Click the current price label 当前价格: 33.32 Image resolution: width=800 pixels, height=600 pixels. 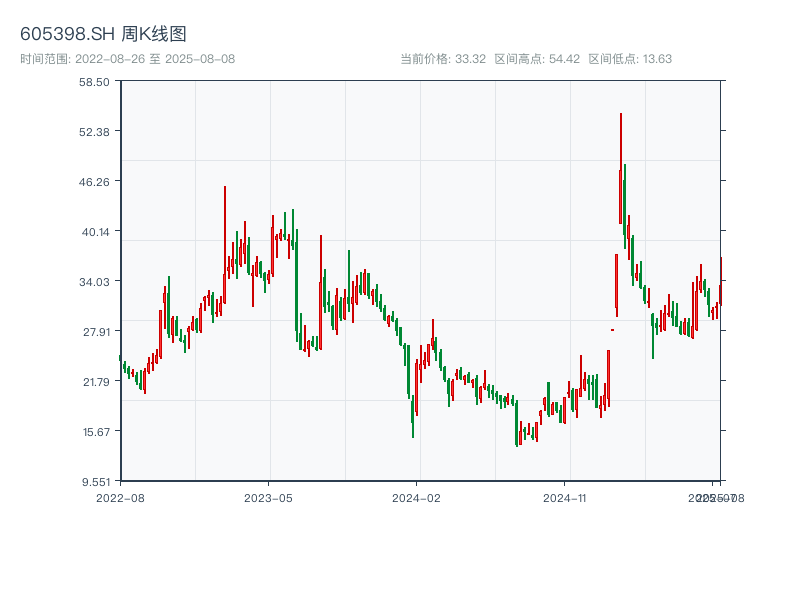point(443,59)
